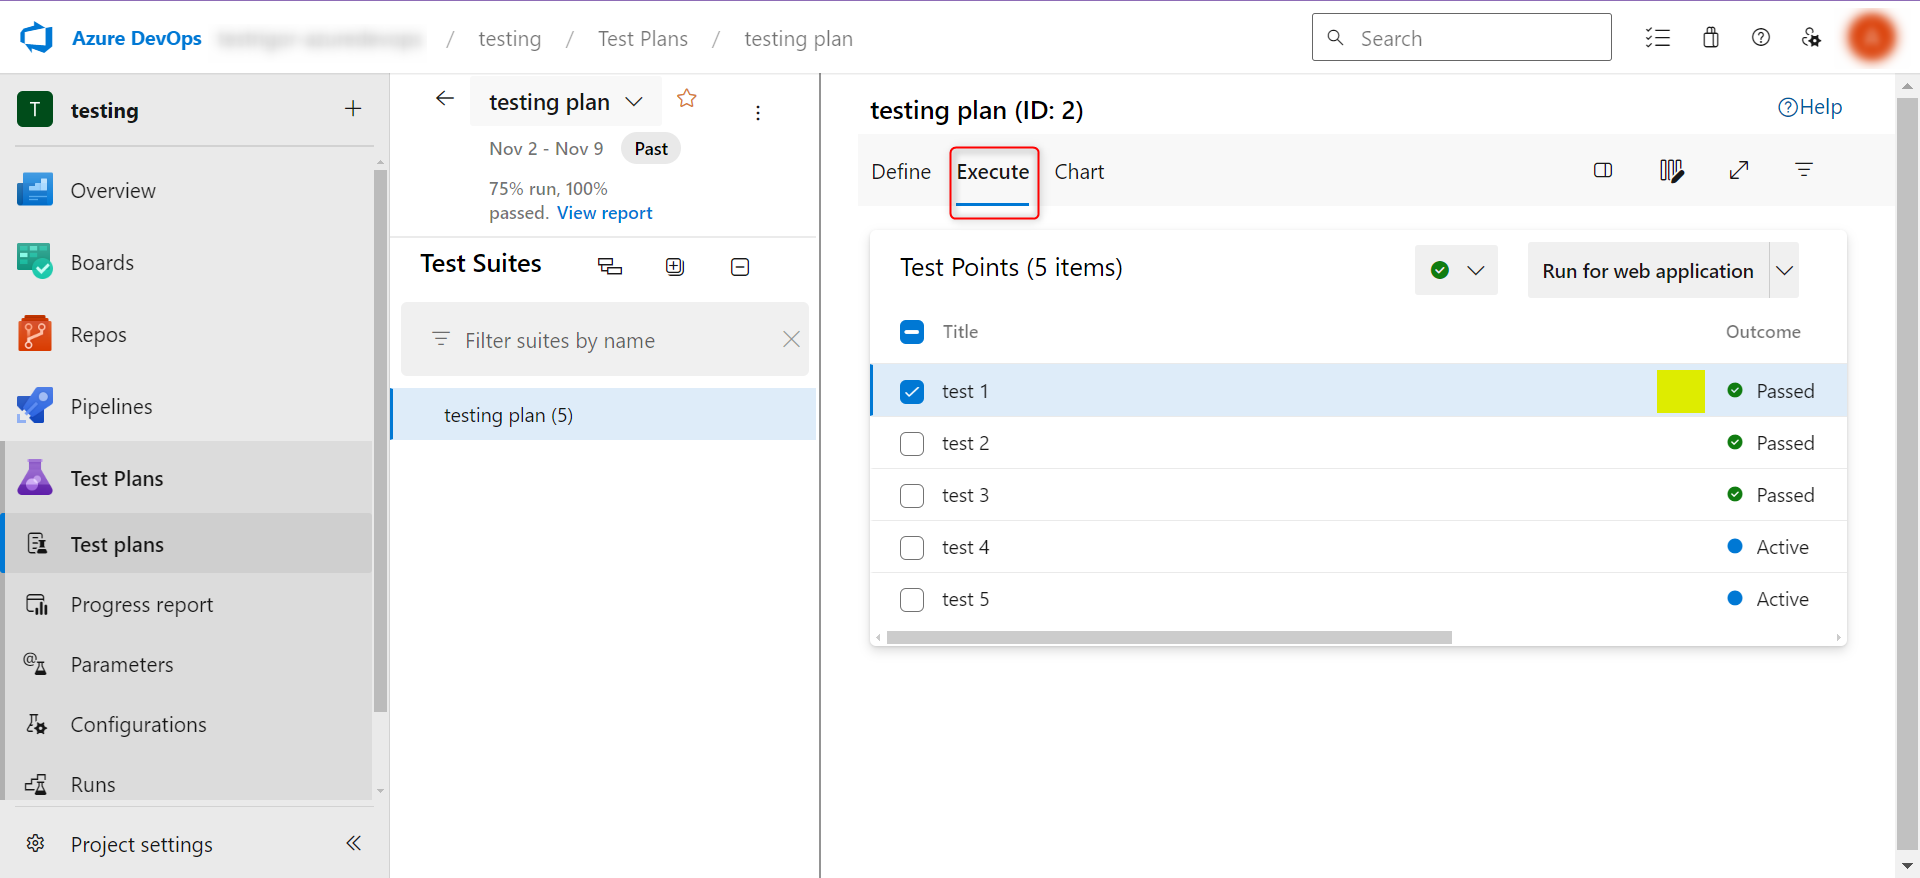
Task: Toggle the select-all Title checkbox
Action: coord(912,332)
